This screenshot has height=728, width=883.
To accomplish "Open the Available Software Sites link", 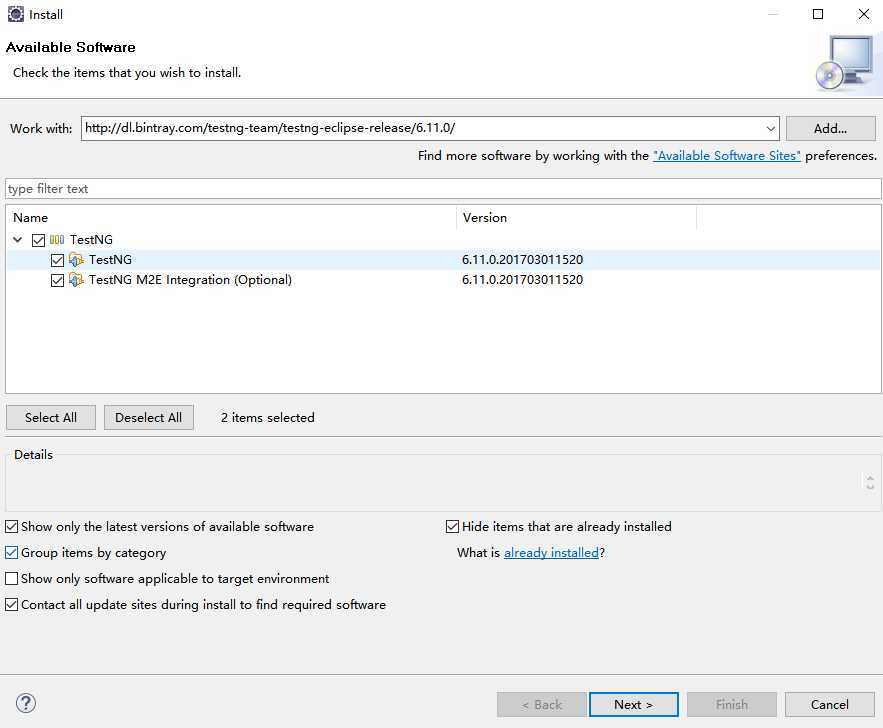I will 726,156.
